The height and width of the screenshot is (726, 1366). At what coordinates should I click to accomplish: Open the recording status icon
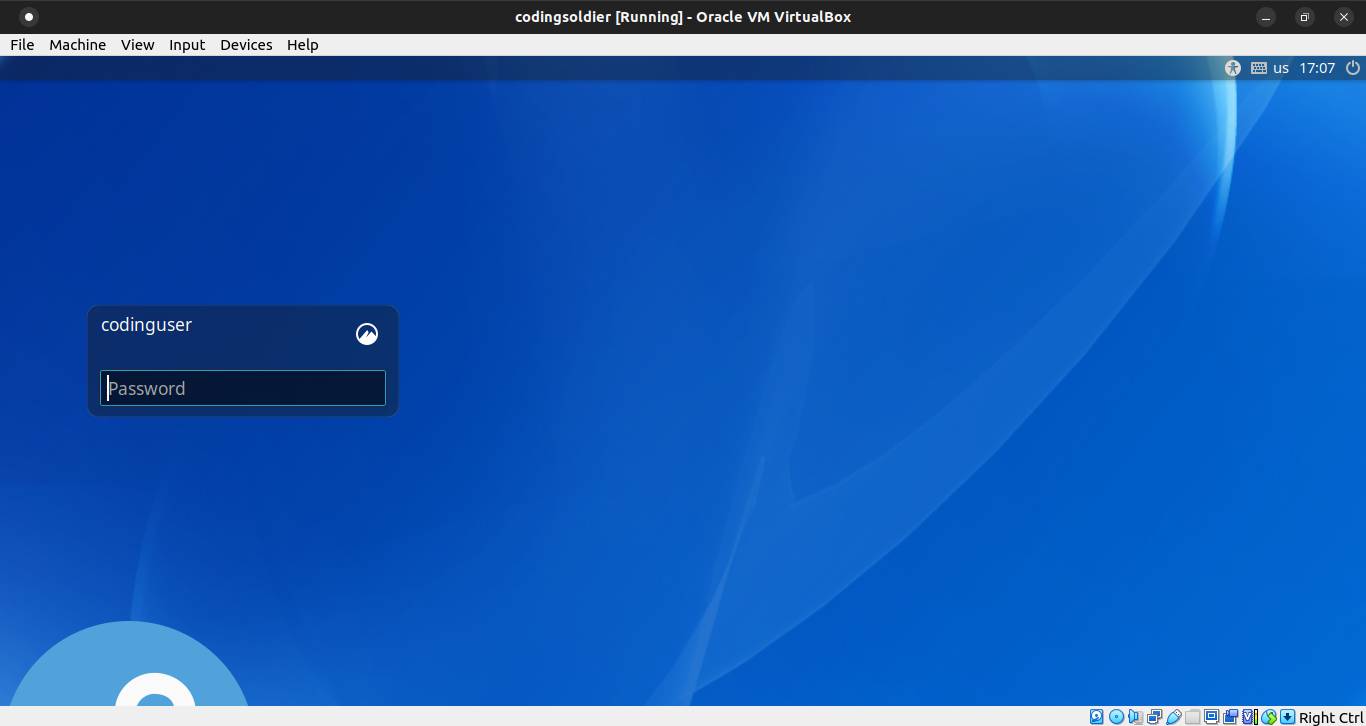[x=1230, y=716]
